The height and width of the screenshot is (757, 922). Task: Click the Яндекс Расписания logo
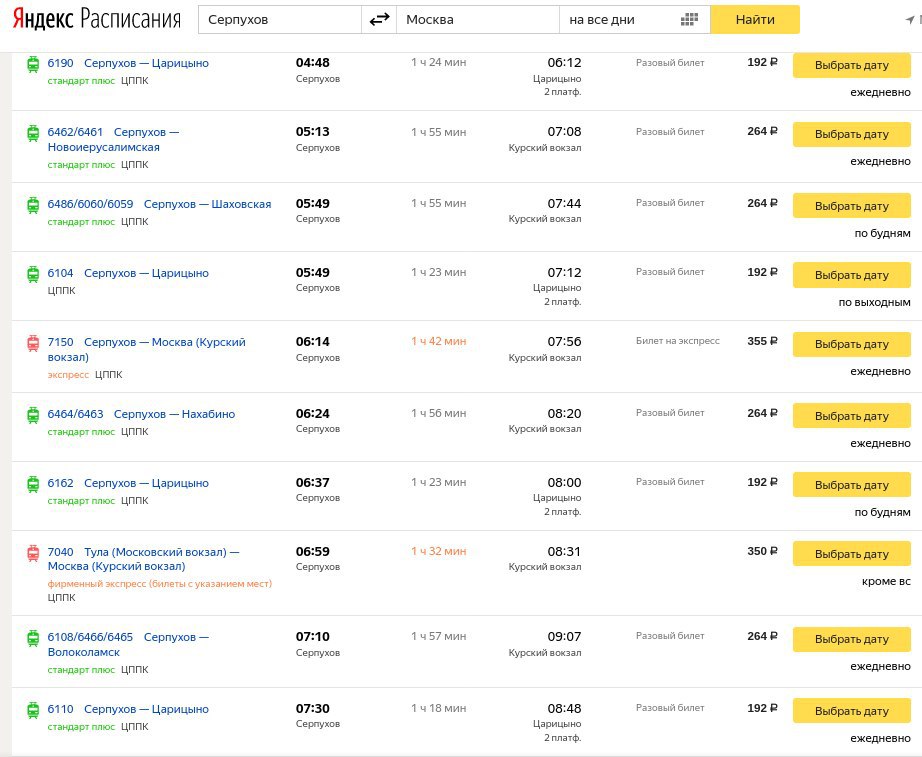[96, 19]
